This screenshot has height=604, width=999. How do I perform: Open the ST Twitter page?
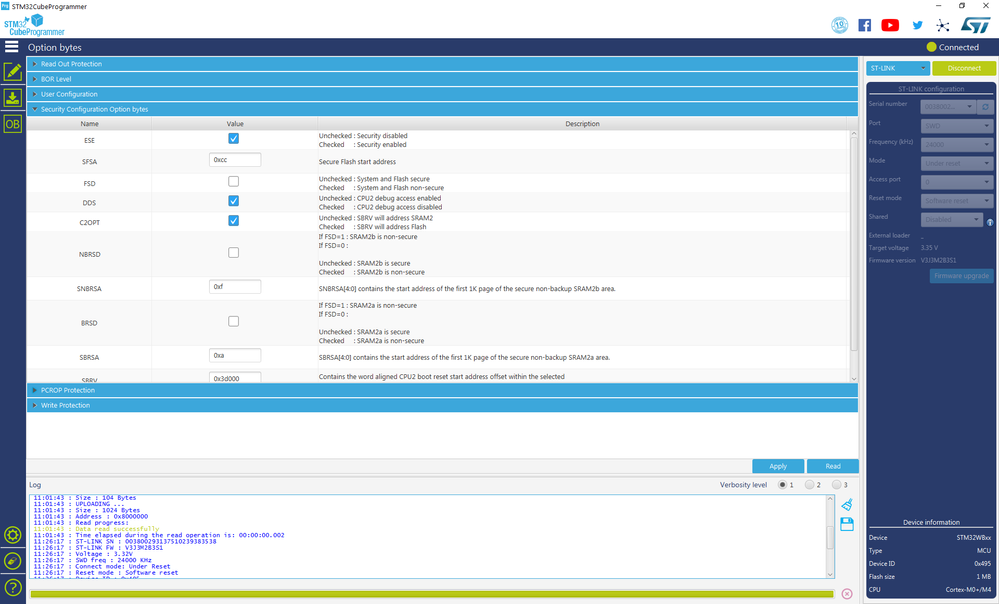[917, 25]
